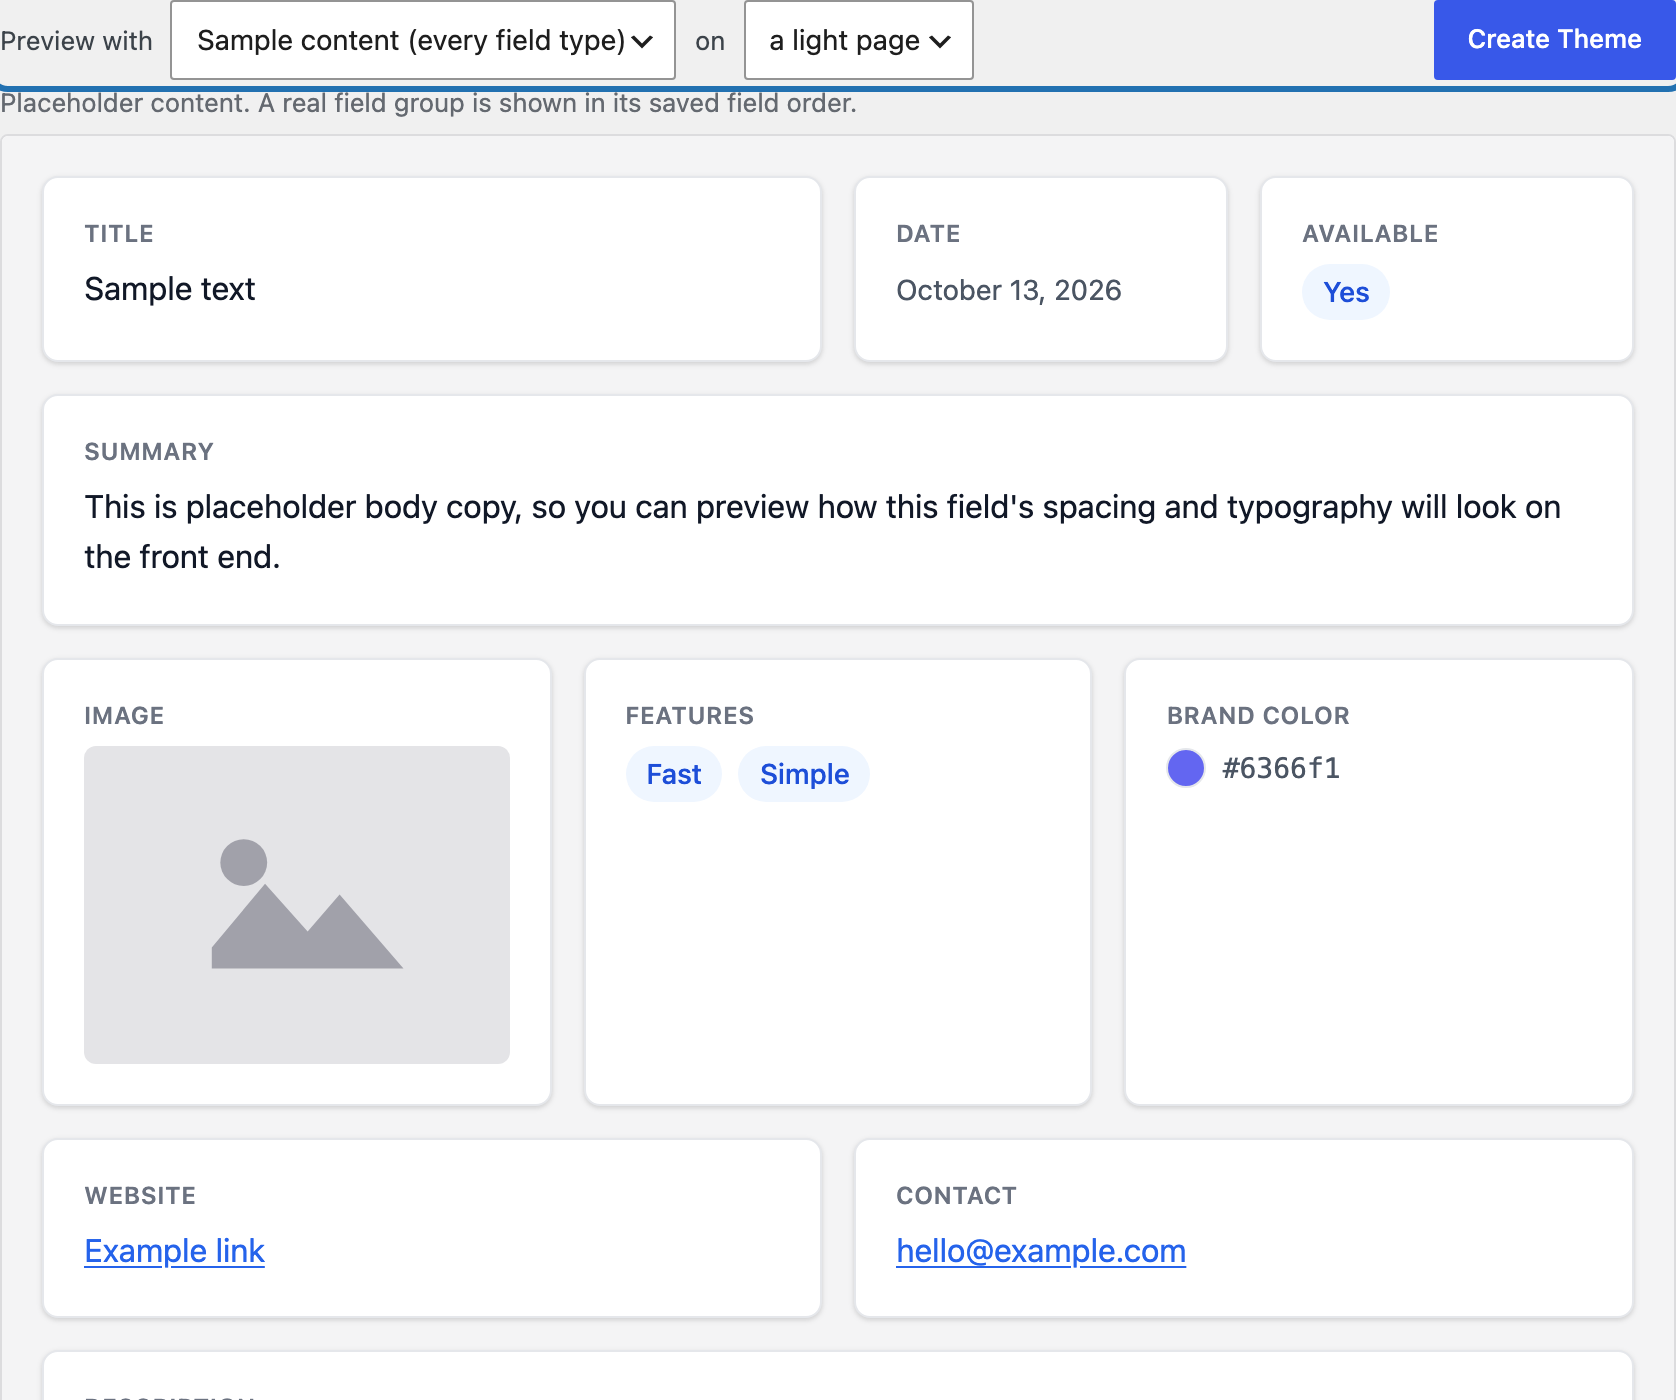Click the 'Simple' feature tag
This screenshot has height=1400, width=1676.
tap(804, 774)
